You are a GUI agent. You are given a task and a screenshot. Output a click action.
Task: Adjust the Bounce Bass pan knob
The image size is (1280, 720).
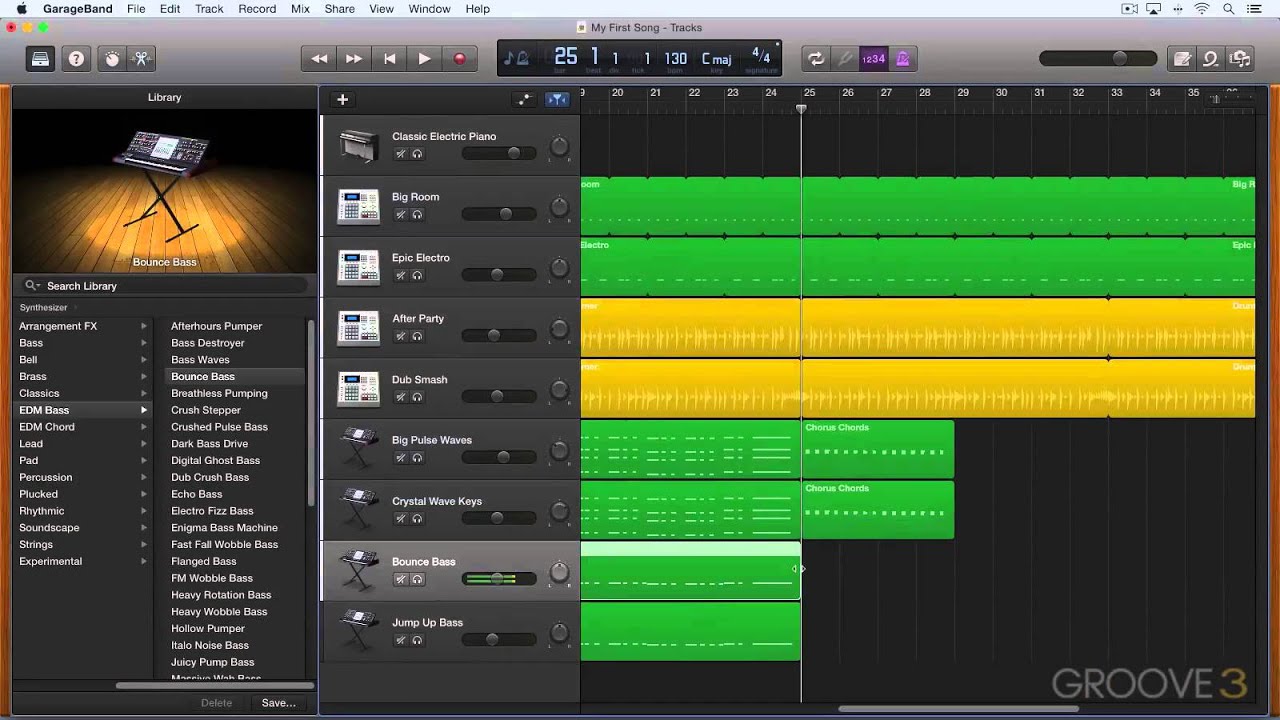(560, 573)
